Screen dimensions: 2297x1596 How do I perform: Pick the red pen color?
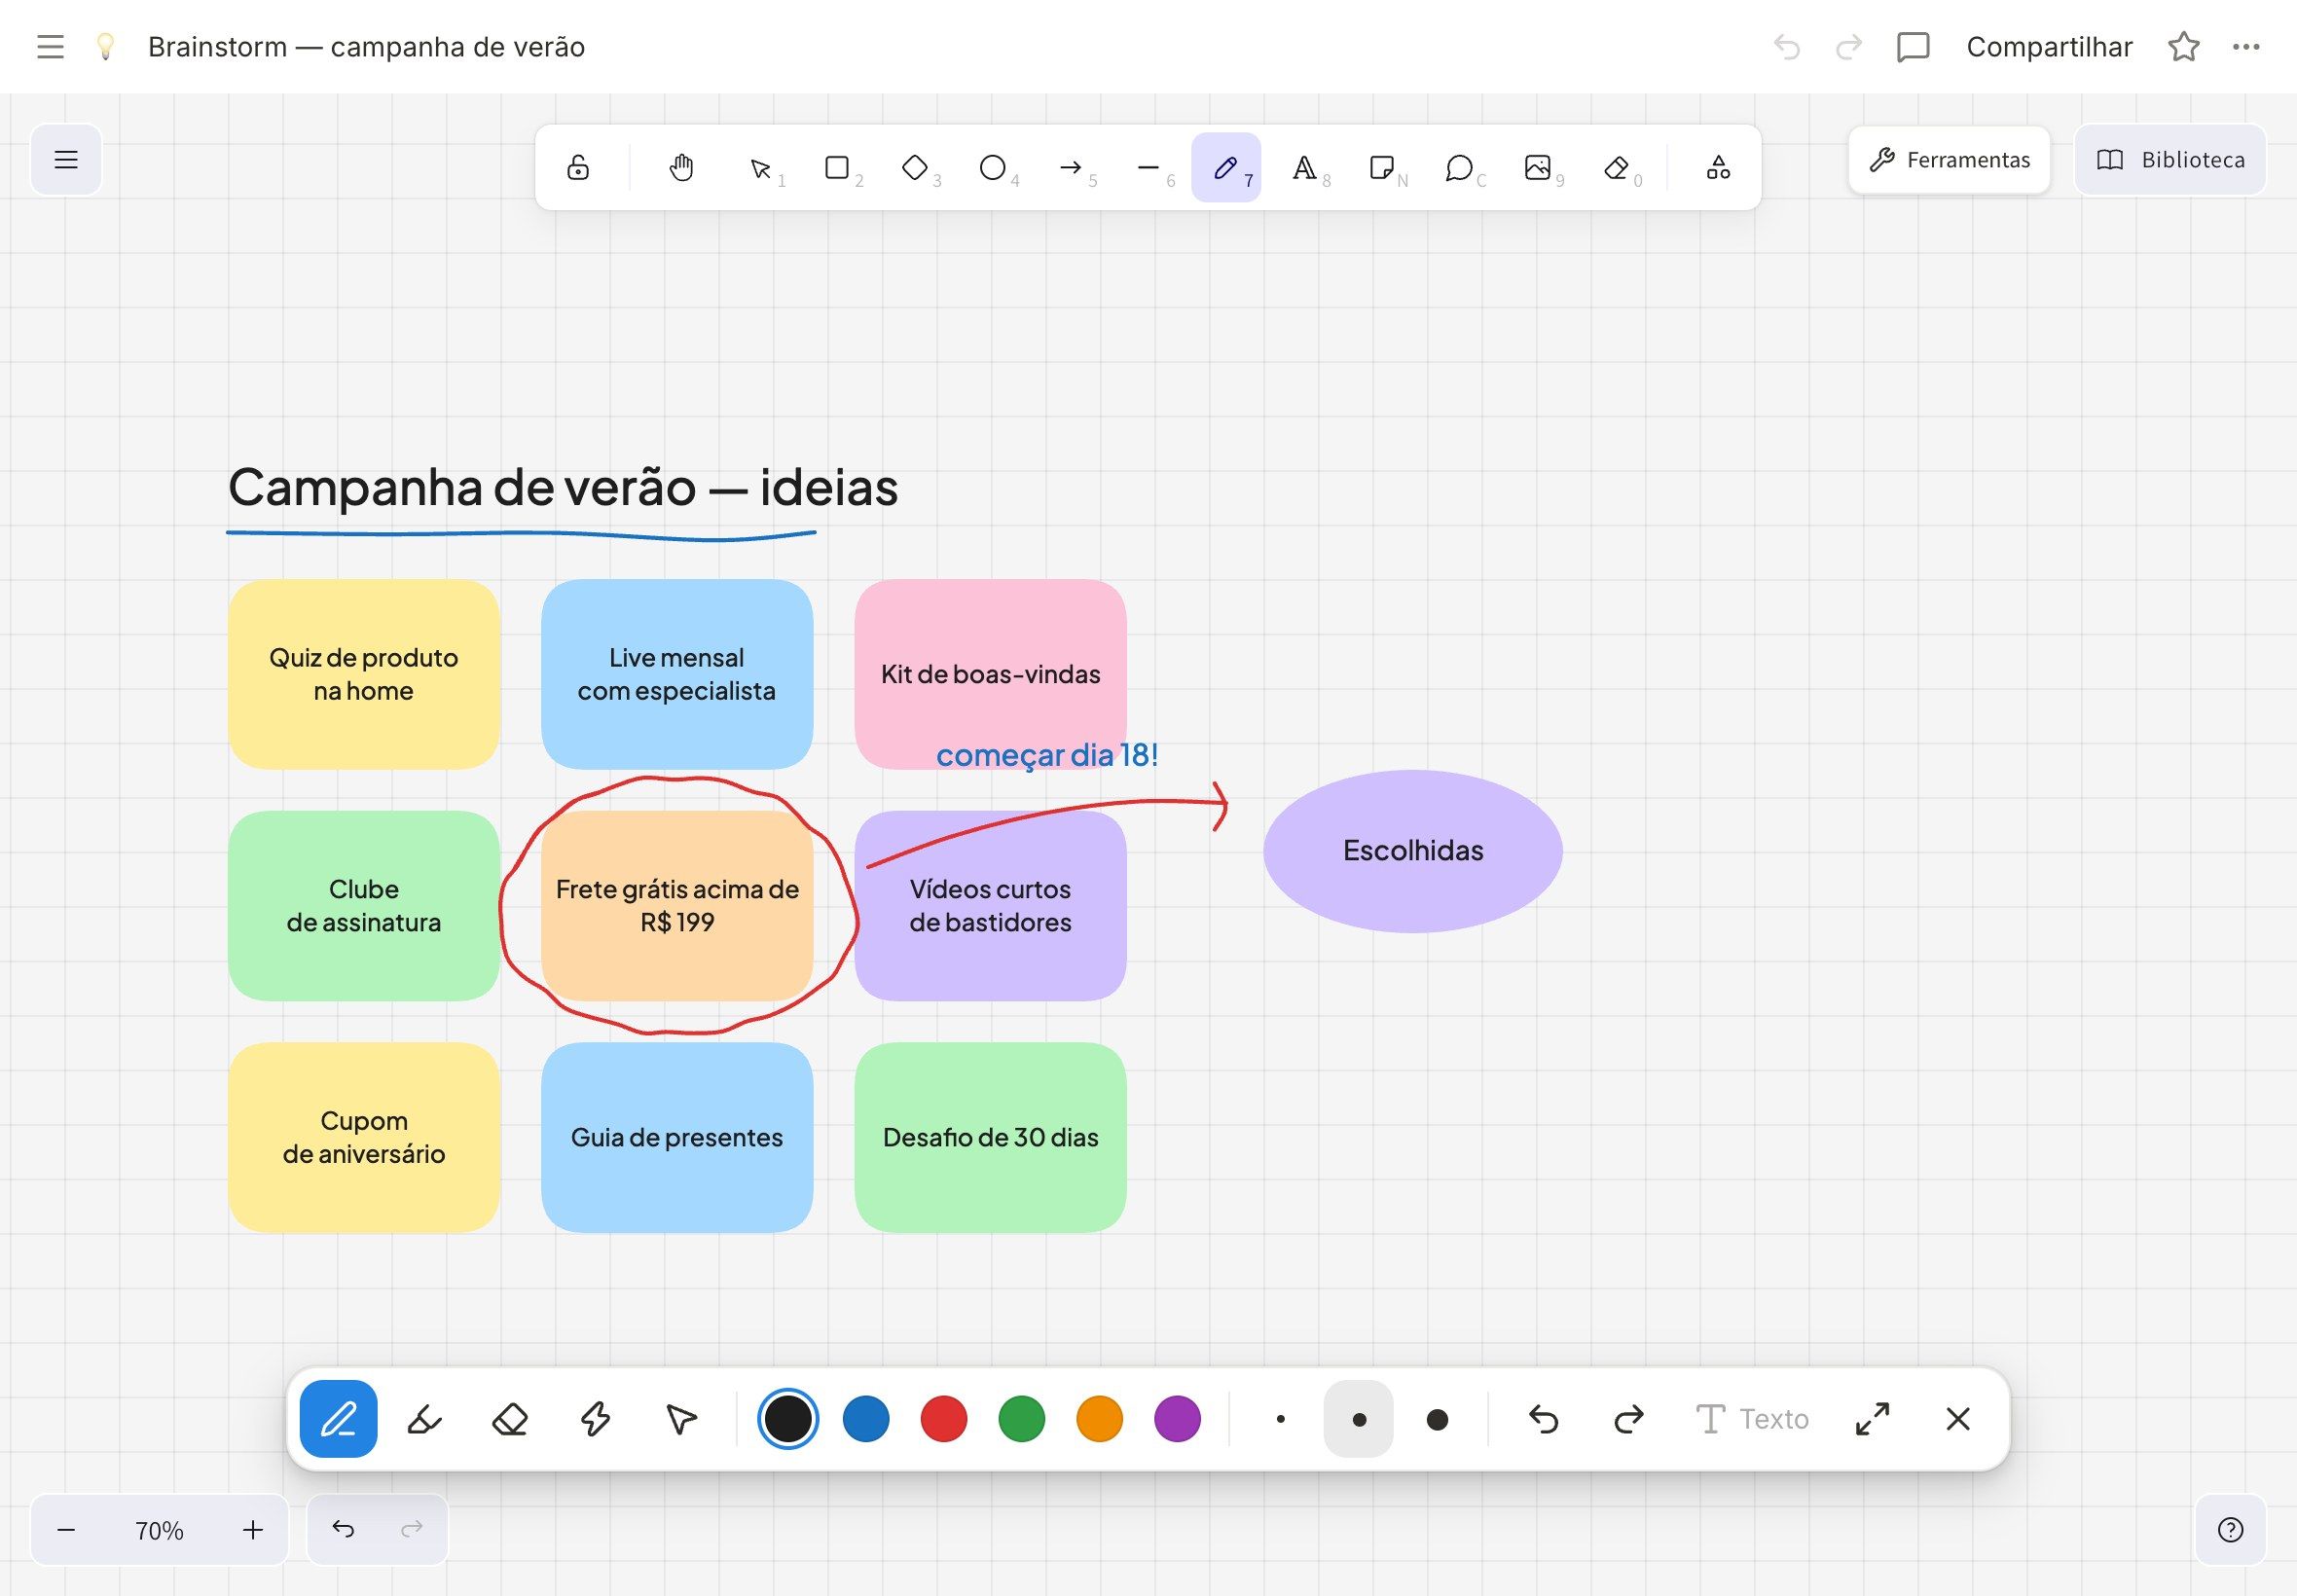tap(943, 1419)
